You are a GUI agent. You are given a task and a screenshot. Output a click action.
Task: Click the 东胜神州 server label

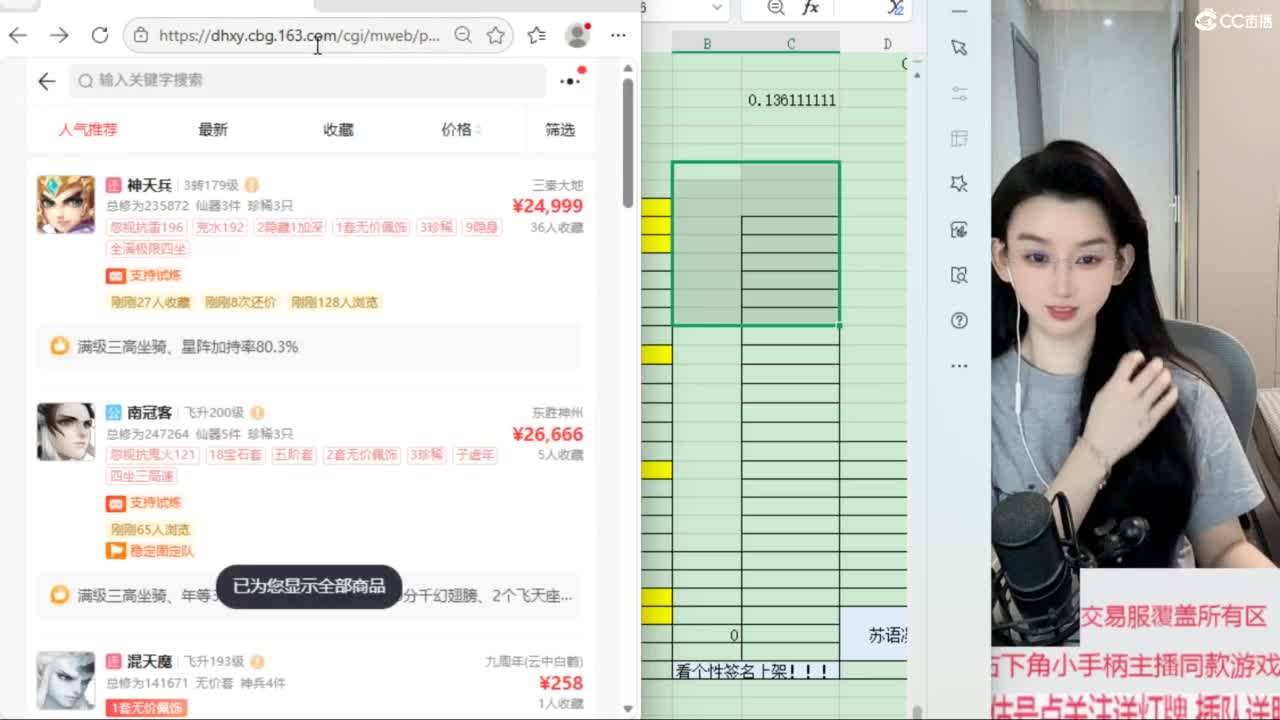coord(558,413)
